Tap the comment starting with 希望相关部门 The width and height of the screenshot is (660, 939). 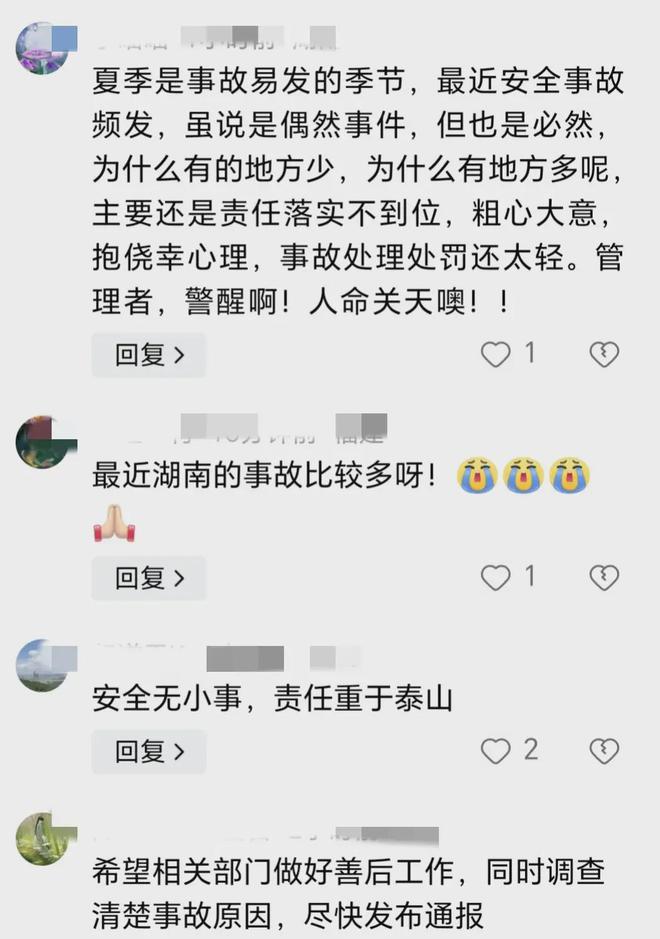[349, 893]
